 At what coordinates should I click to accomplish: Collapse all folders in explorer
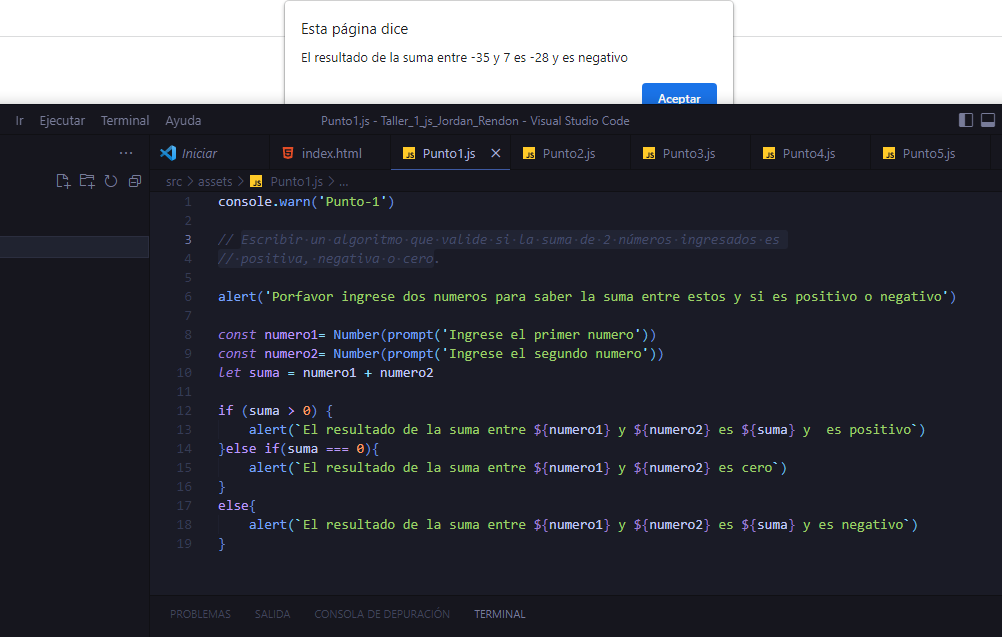(134, 181)
